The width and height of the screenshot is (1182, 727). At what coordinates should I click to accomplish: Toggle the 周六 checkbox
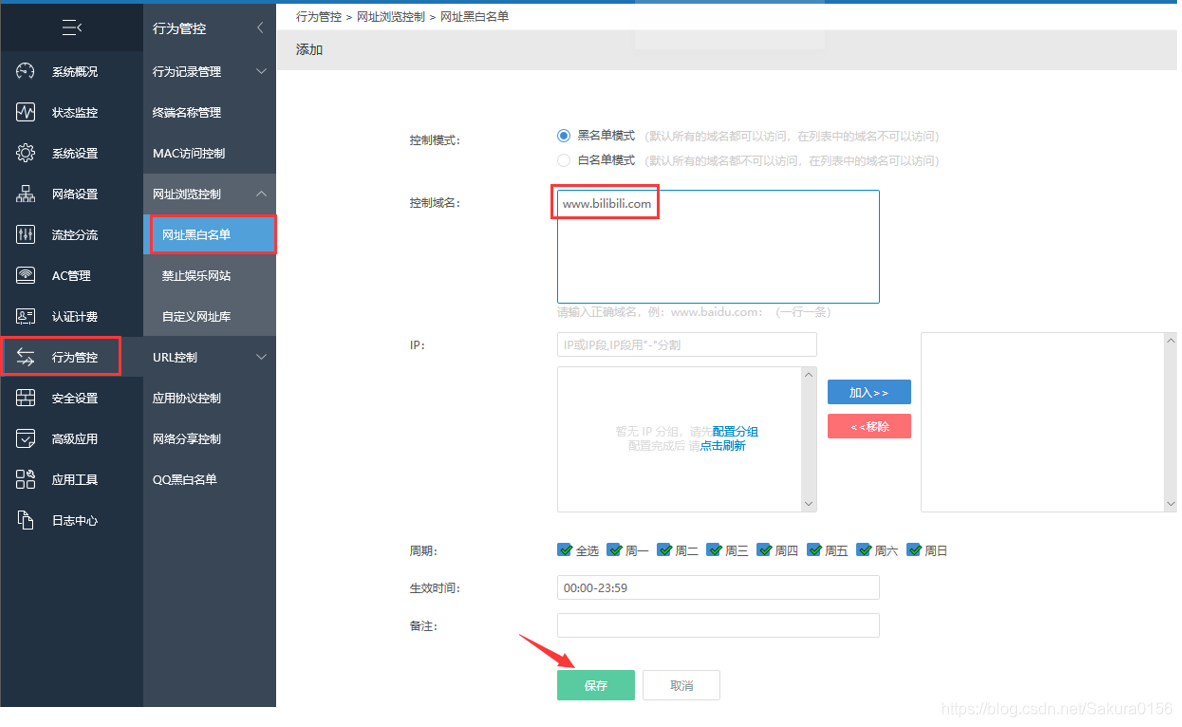(863, 550)
